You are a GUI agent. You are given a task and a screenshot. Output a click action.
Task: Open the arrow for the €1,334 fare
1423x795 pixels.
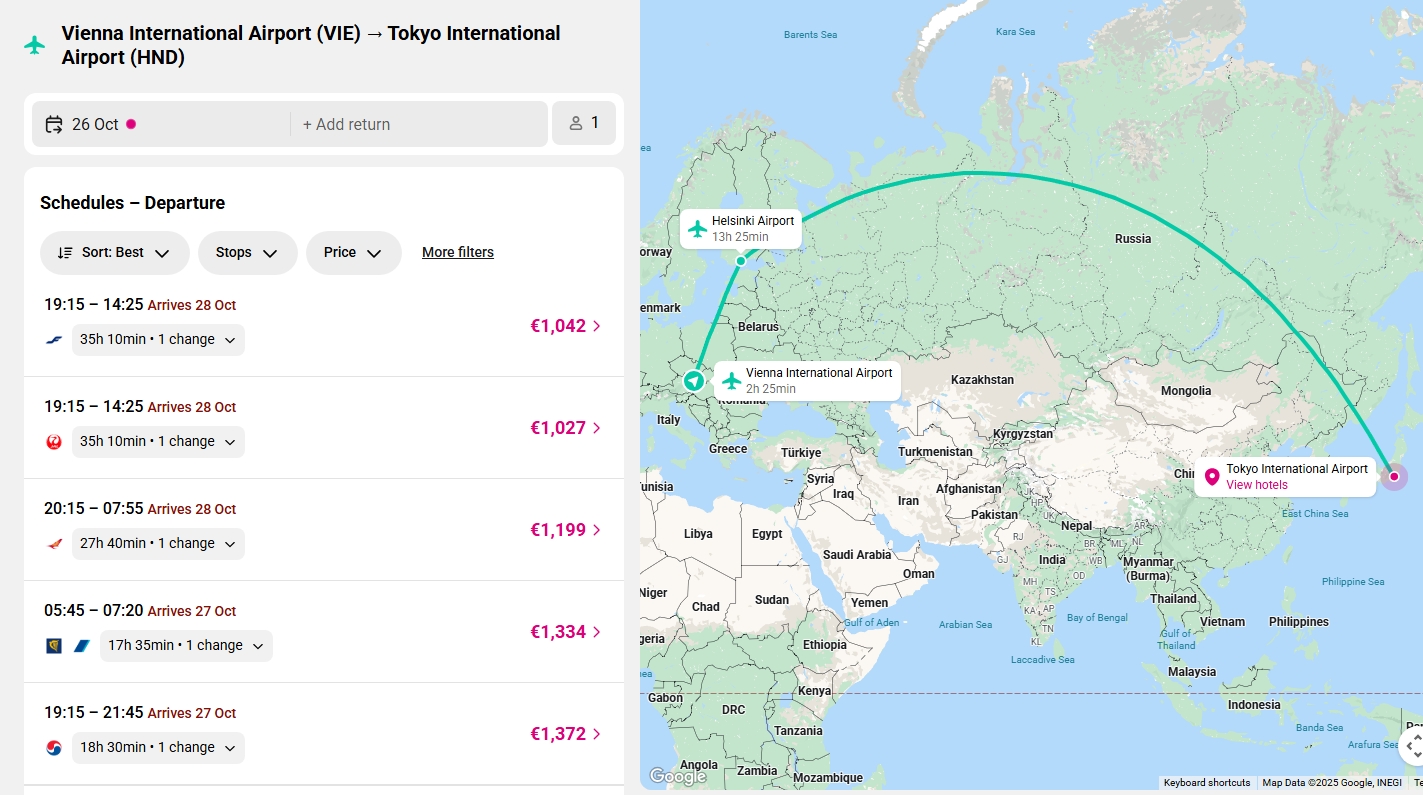597,632
